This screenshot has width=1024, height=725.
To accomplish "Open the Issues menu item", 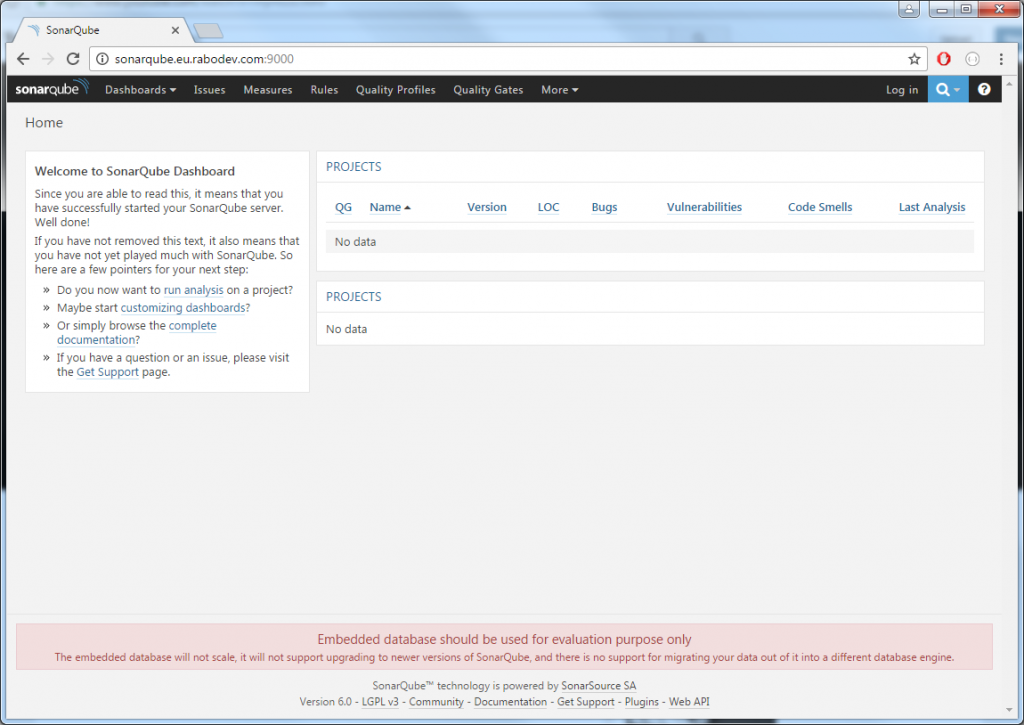I will (x=209, y=89).
